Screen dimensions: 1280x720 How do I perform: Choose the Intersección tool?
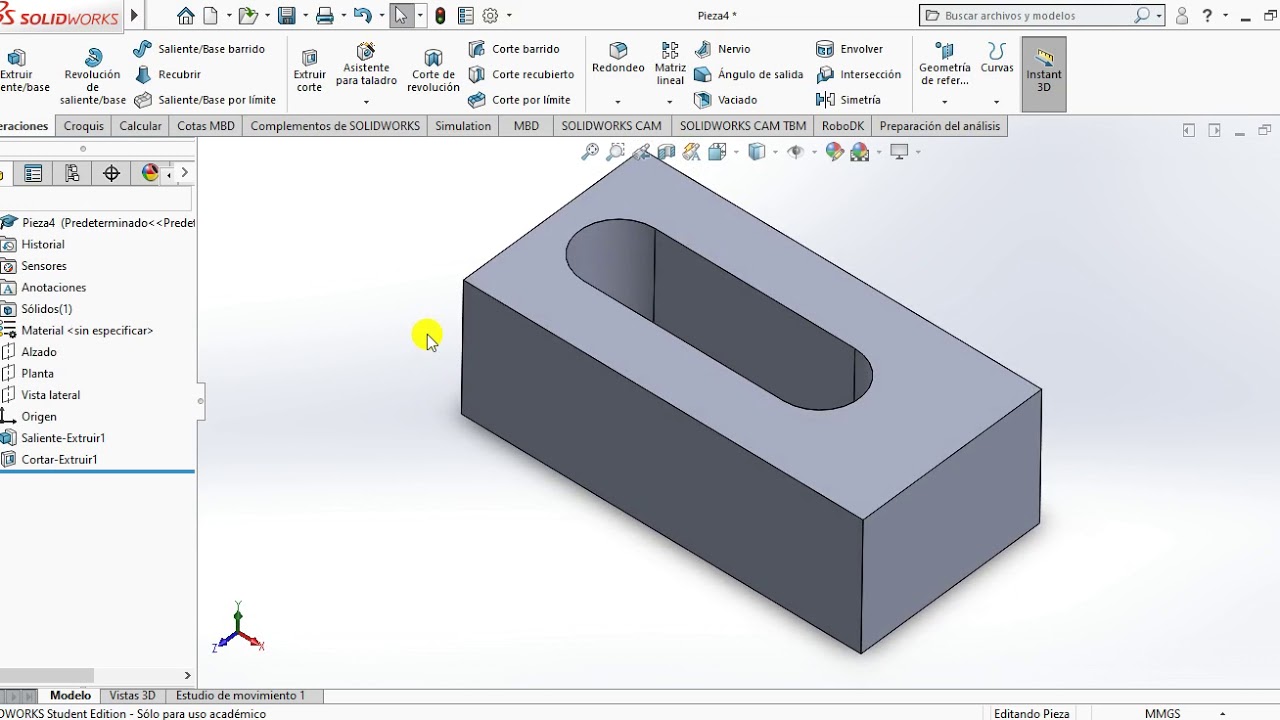[x=858, y=74]
